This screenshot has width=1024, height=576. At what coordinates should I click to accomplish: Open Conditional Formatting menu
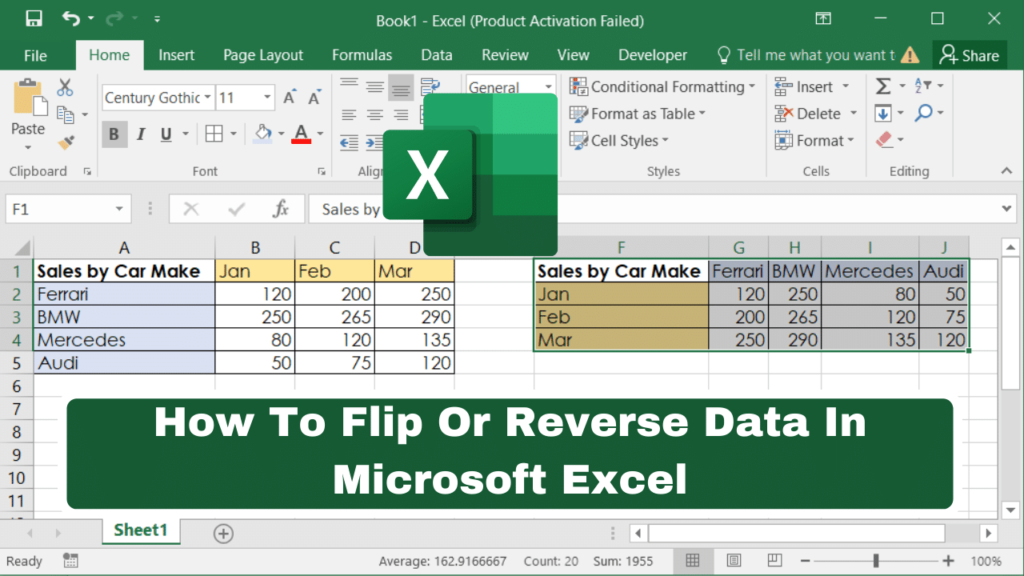(x=663, y=87)
